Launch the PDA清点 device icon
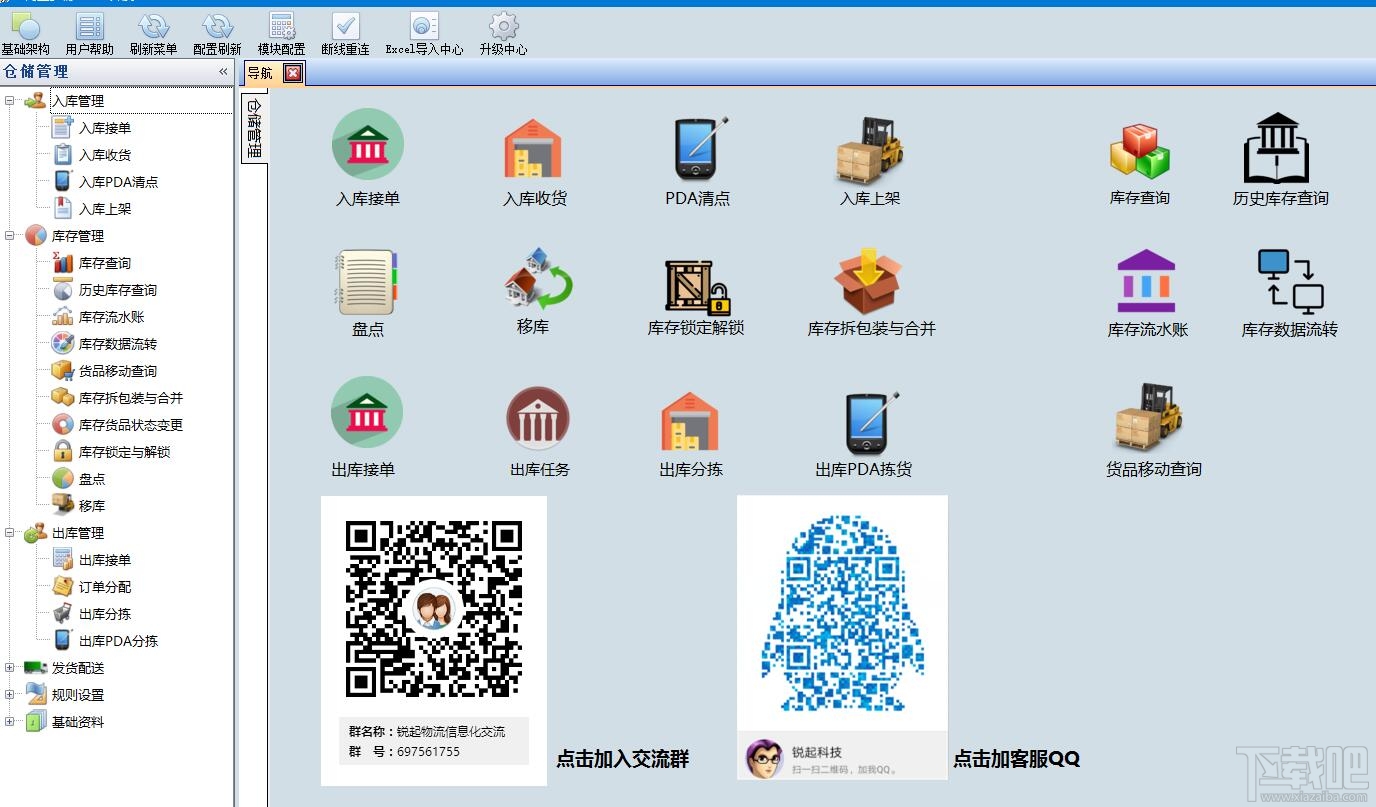This screenshot has height=807, width=1376. [700, 148]
